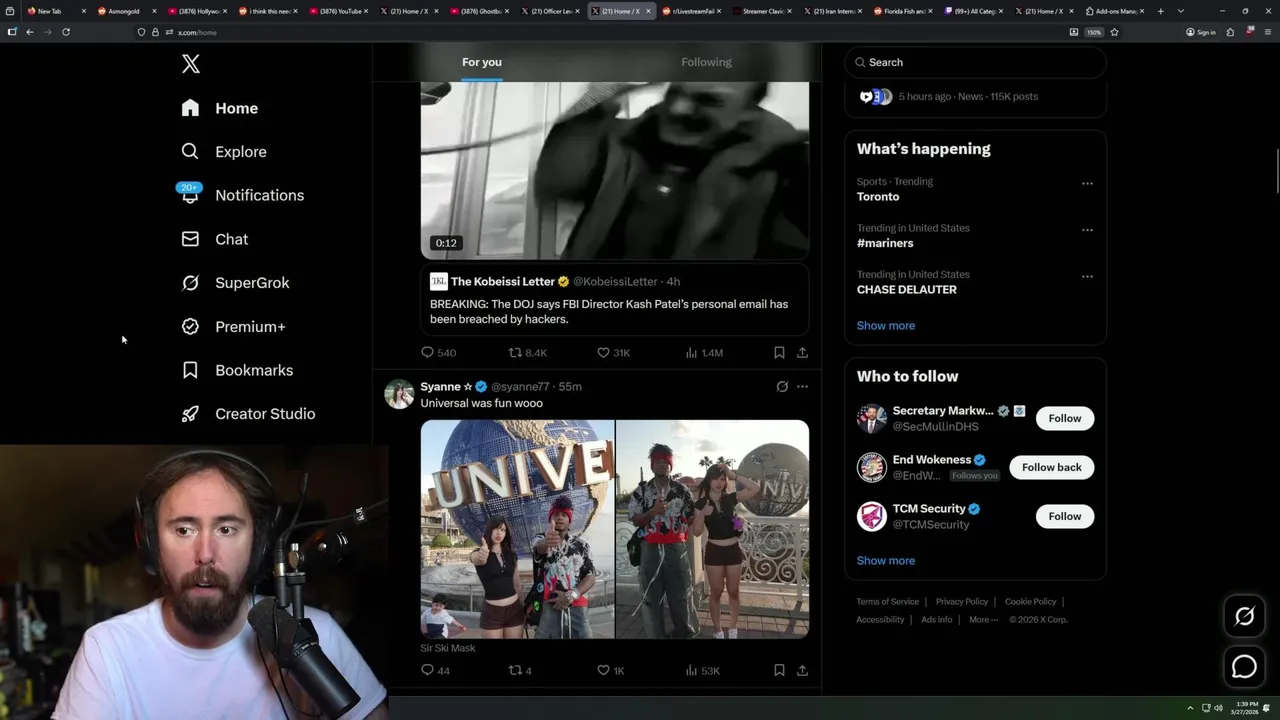This screenshot has height=720, width=1280.
Task: Click the X logo in sidebar
Action: point(191,64)
